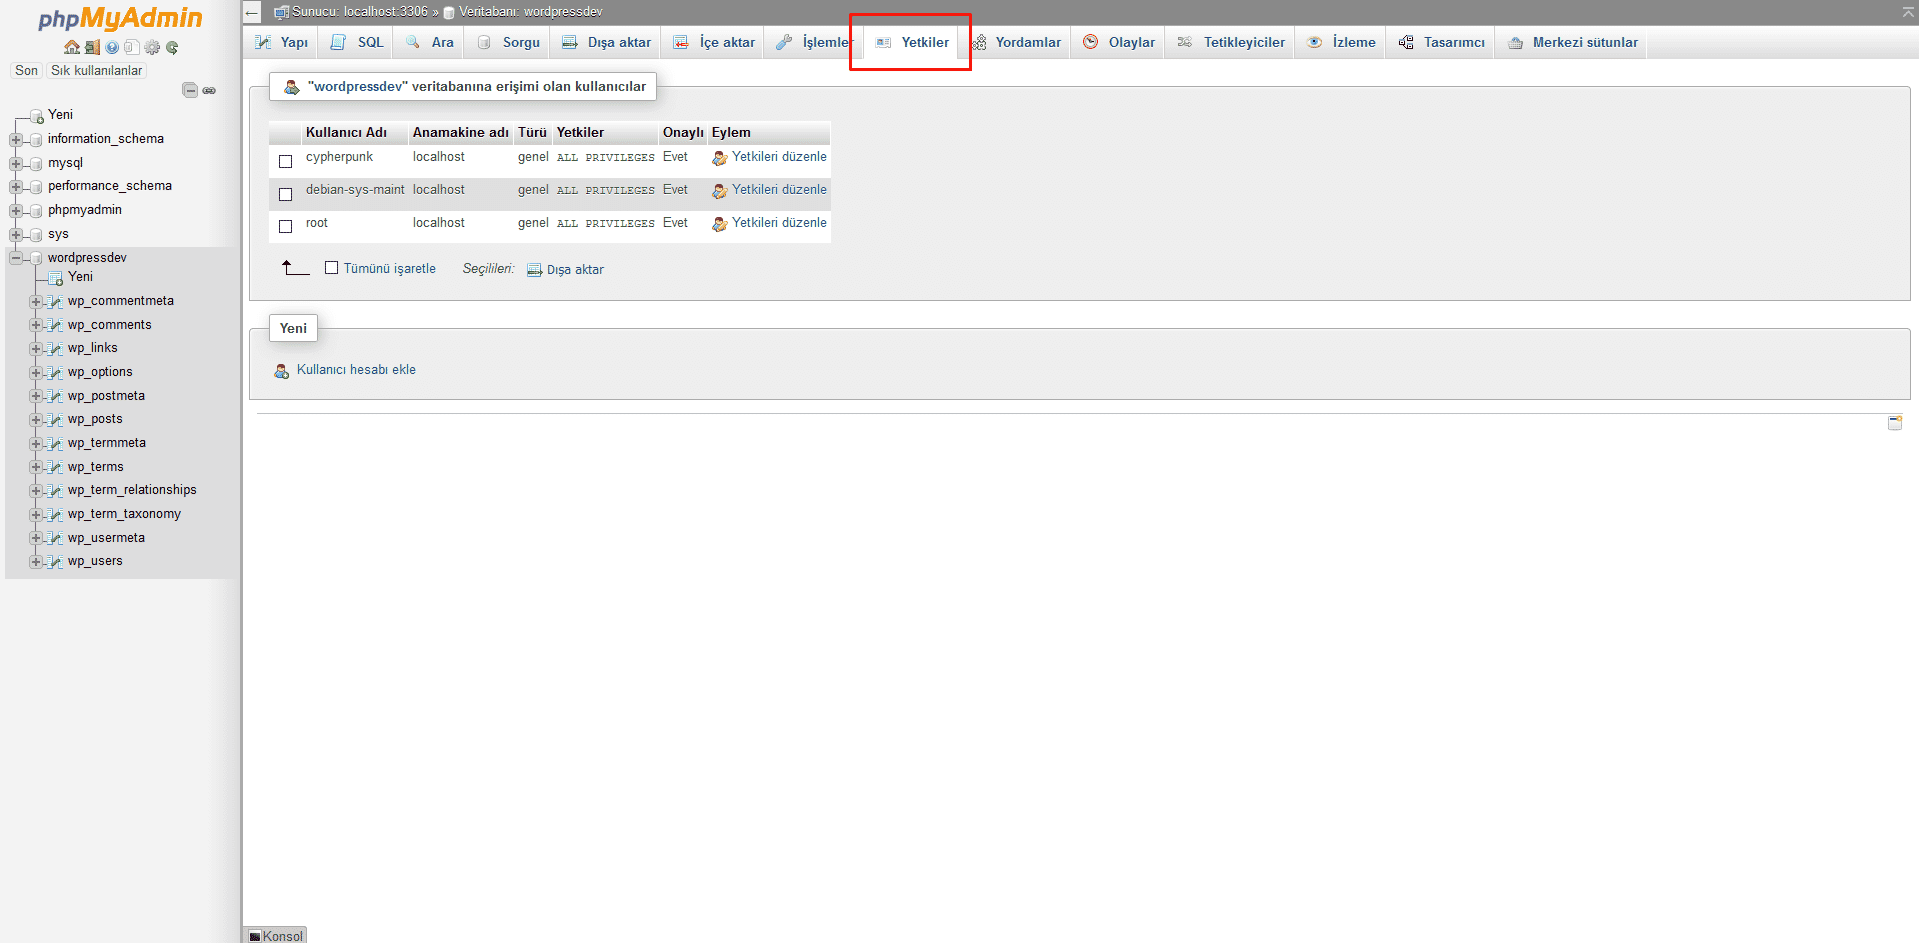Click the mysql database icon
Screen dimensions: 1919x943
click(x=37, y=164)
